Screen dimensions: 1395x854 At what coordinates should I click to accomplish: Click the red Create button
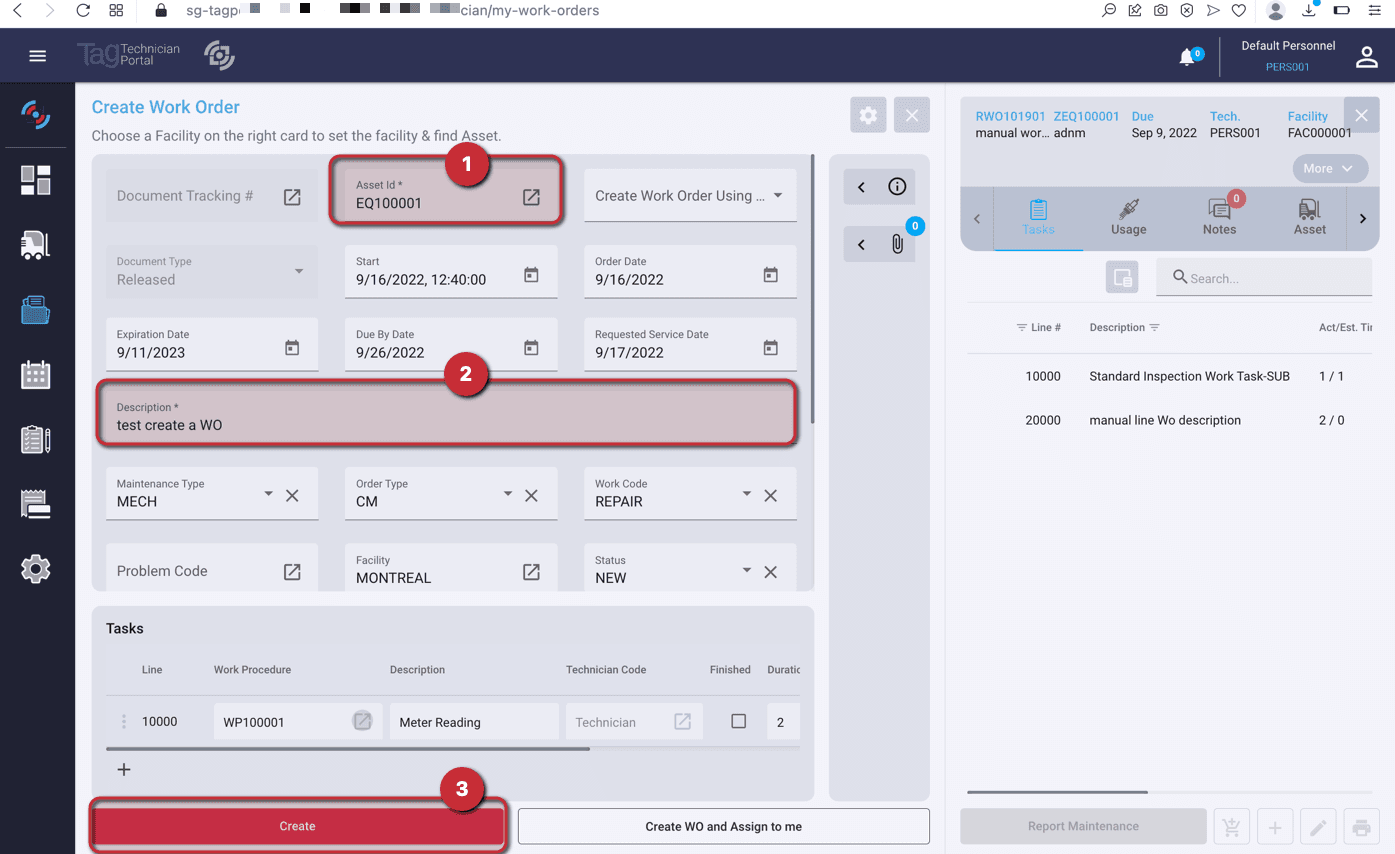(x=297, y=826)
